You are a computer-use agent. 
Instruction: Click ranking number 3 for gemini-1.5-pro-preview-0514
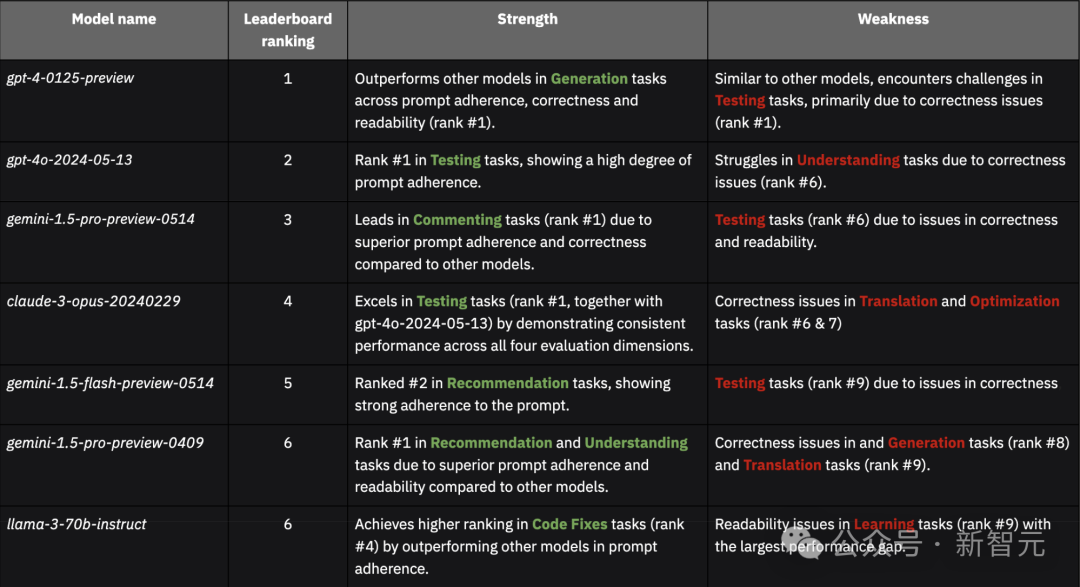point(288,220)
